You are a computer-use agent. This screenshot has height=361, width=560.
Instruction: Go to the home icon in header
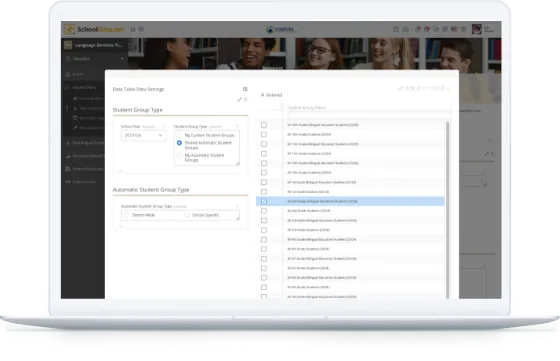pyautogui.click(x=133, y=29)
